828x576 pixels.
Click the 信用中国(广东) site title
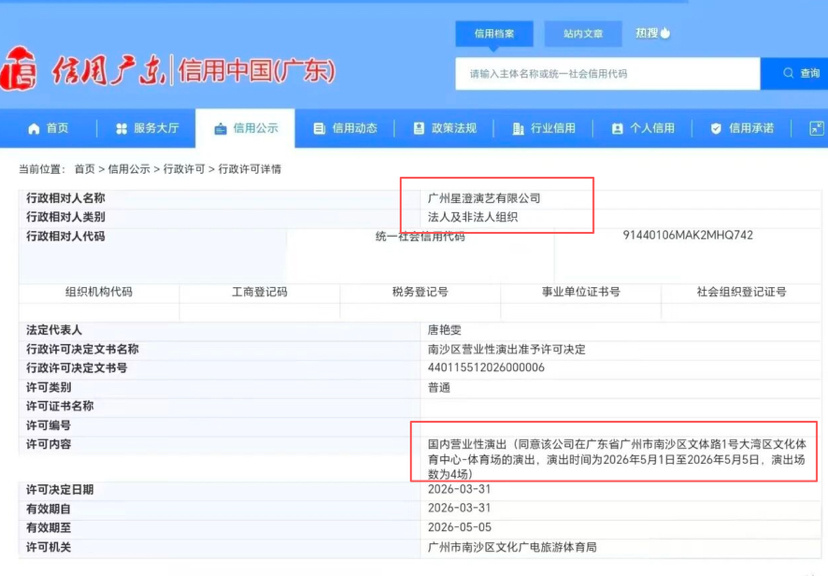[x=257, y=71]
